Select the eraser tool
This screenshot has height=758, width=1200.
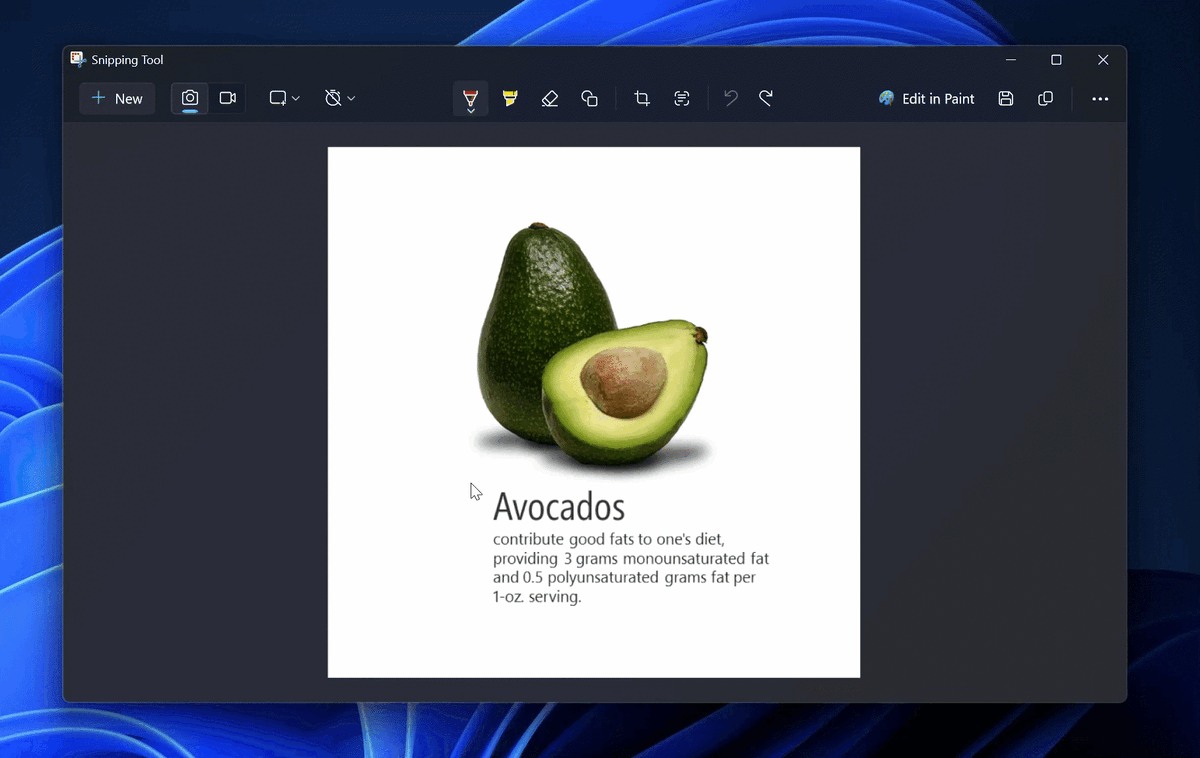tap(550, 98)
